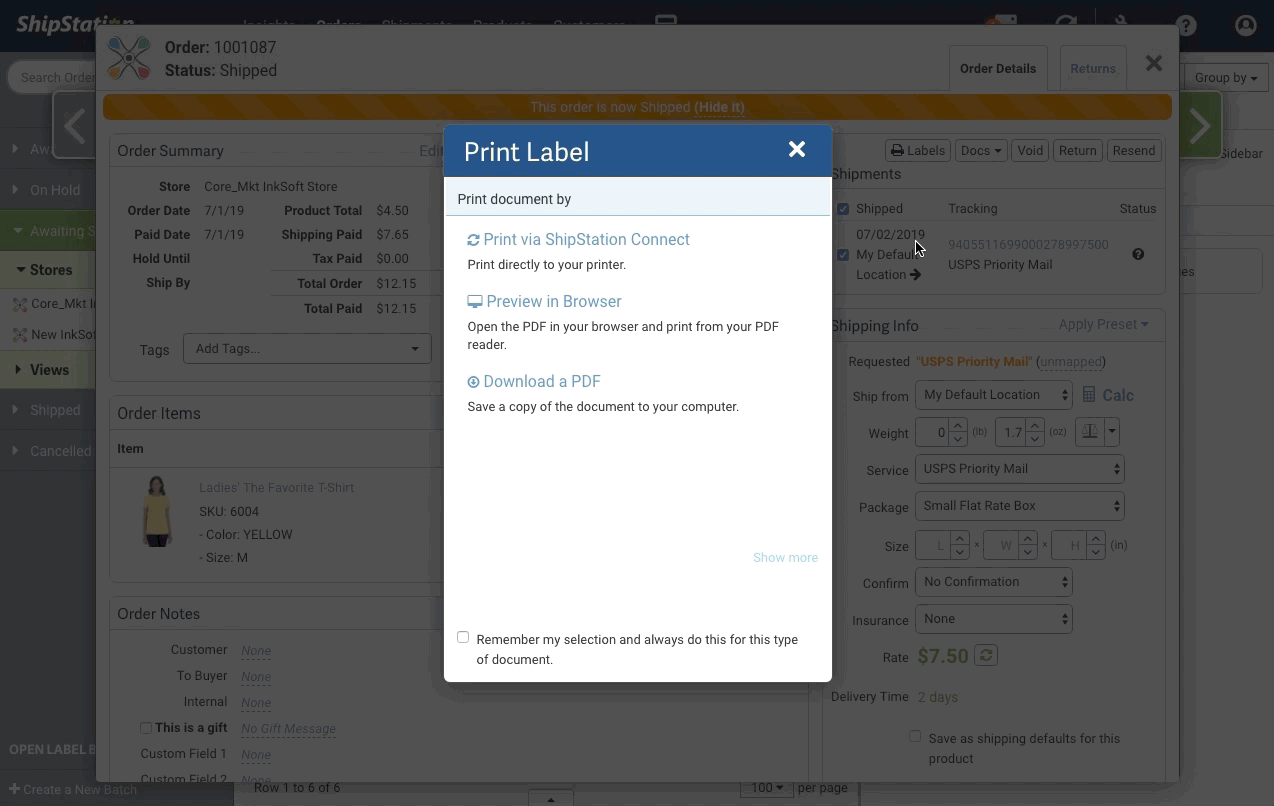Image resolution: width=1274 pixels, height=806 pixels.
Task: Open the Docs menu
Action: point(980,150)
